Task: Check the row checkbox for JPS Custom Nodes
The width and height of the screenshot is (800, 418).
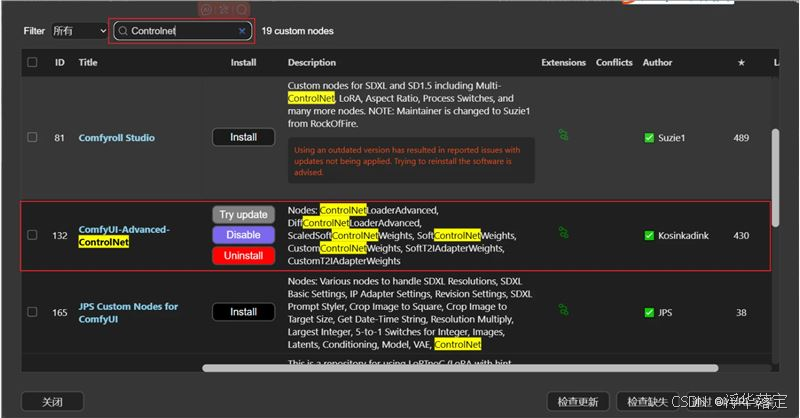Action: (x=32, y=312)
